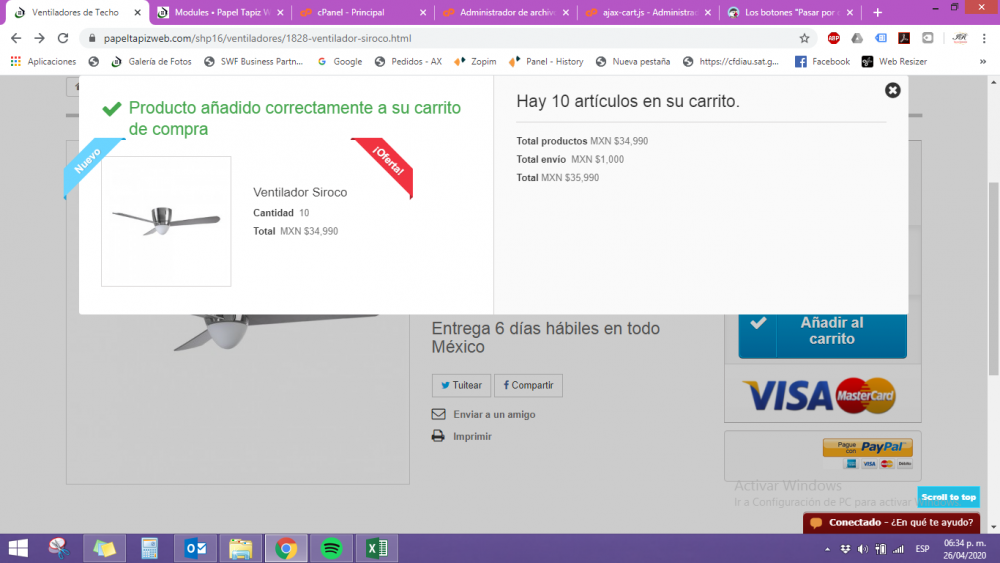
Task: Click the Scroll to top button
Action: tap(948, 497)
